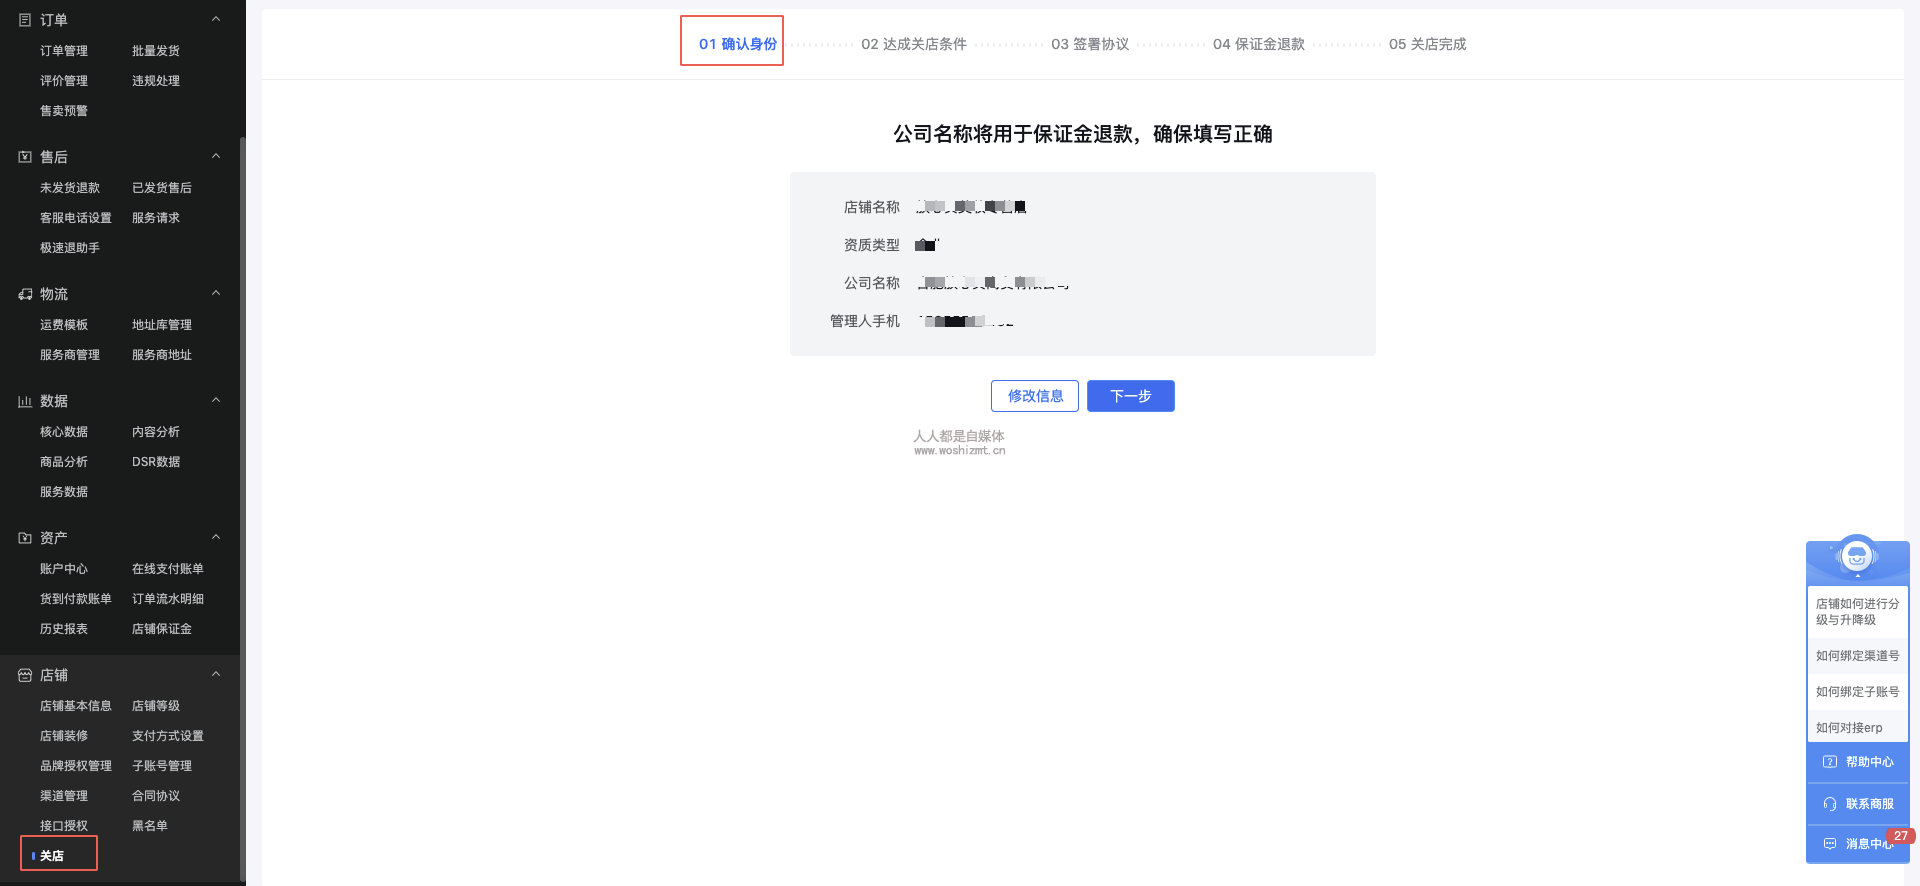Click the 下一步 button
This screenshot has width=1920, height=886.
pyautogui.click(x=1131, y=396)
